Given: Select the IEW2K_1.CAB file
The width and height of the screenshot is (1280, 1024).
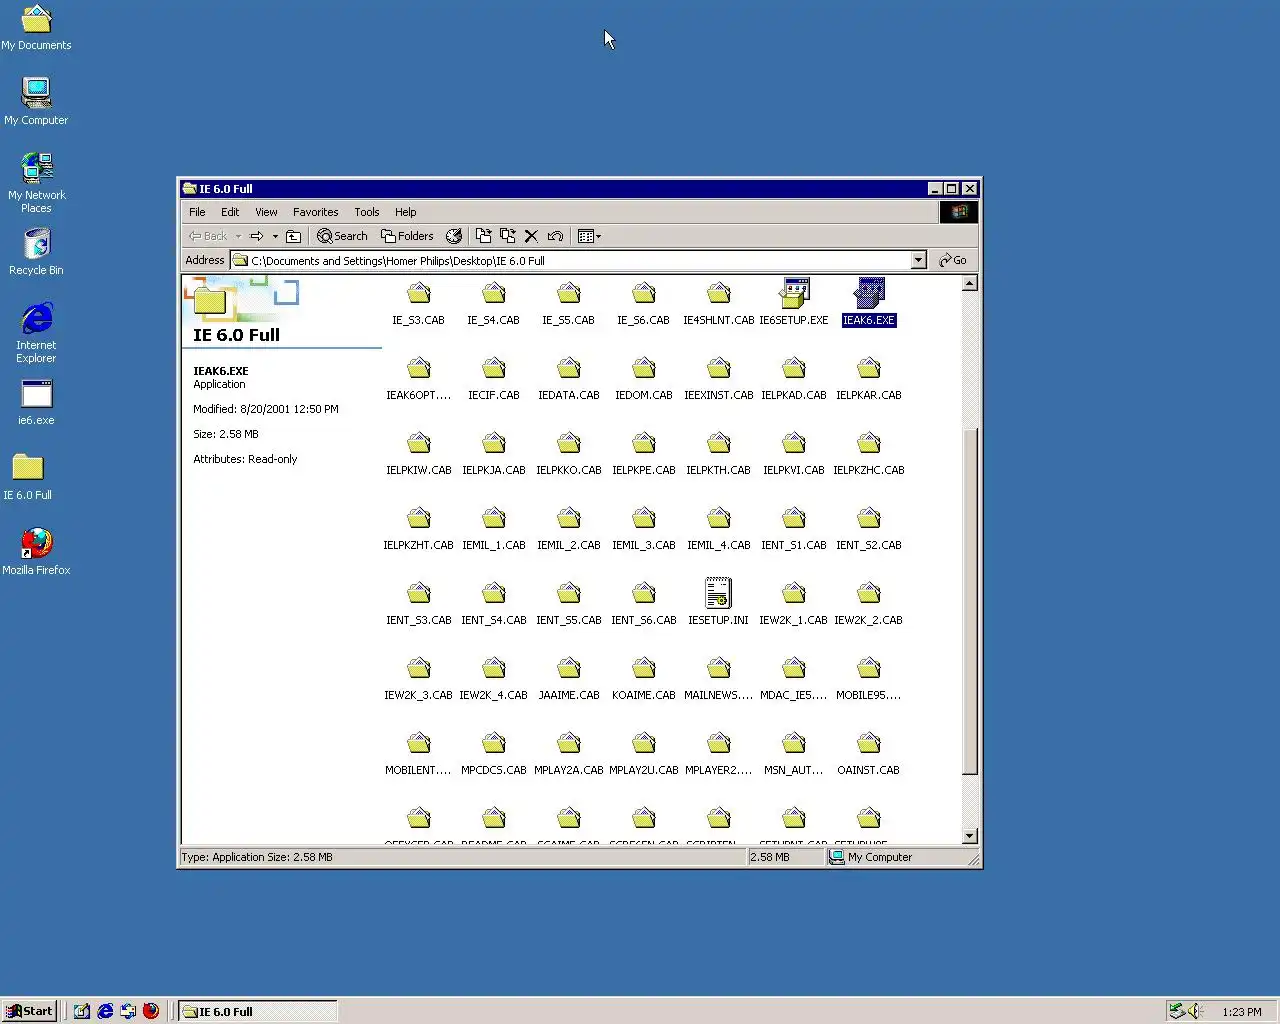Looking at the screenshot, I should tap(793, 603).
